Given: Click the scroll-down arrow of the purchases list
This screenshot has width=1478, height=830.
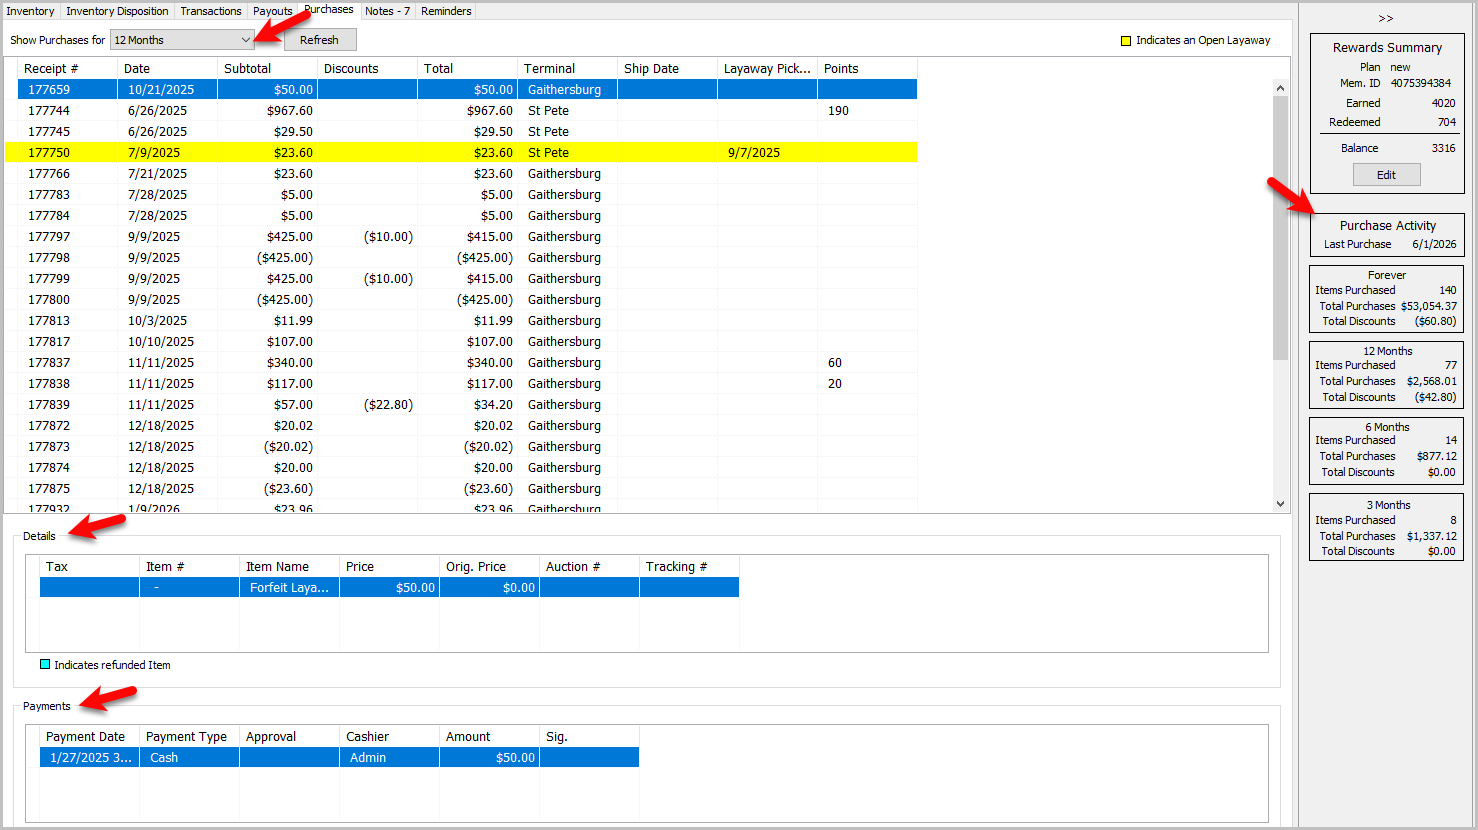Looking at the screenshot, I should (1280, 504).
